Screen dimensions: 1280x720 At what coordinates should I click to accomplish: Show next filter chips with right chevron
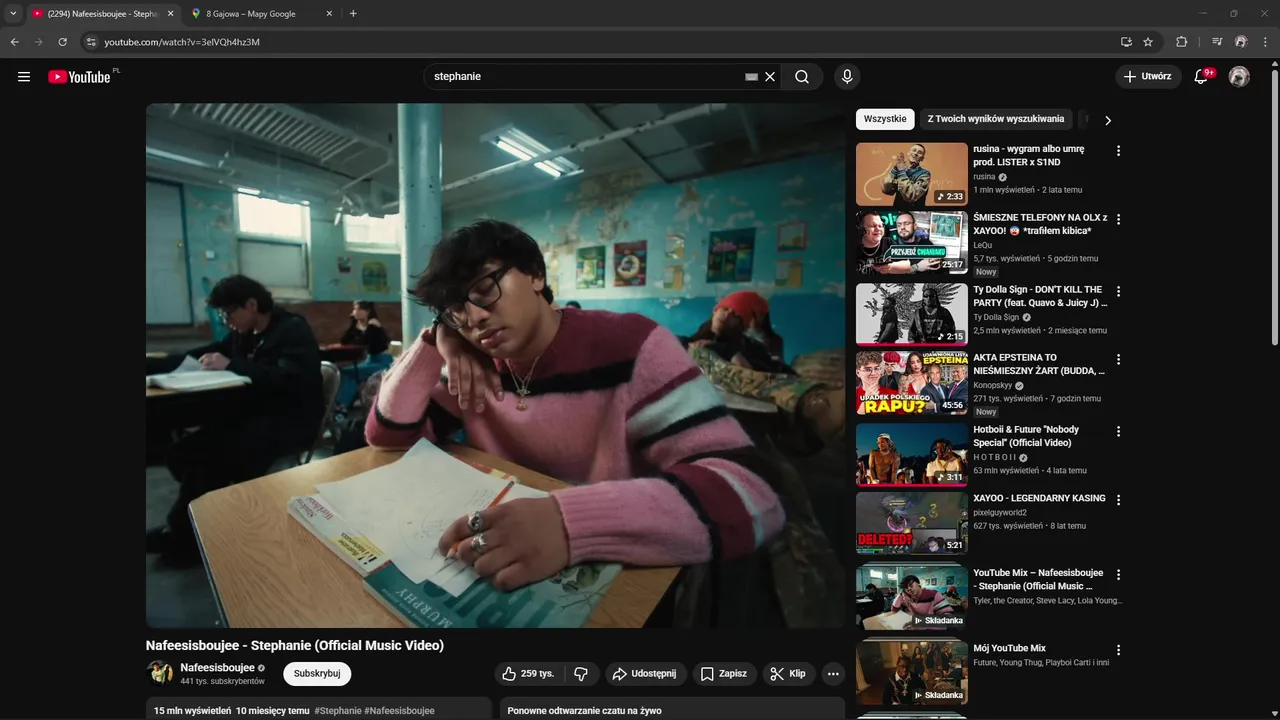click(1107, 120)
